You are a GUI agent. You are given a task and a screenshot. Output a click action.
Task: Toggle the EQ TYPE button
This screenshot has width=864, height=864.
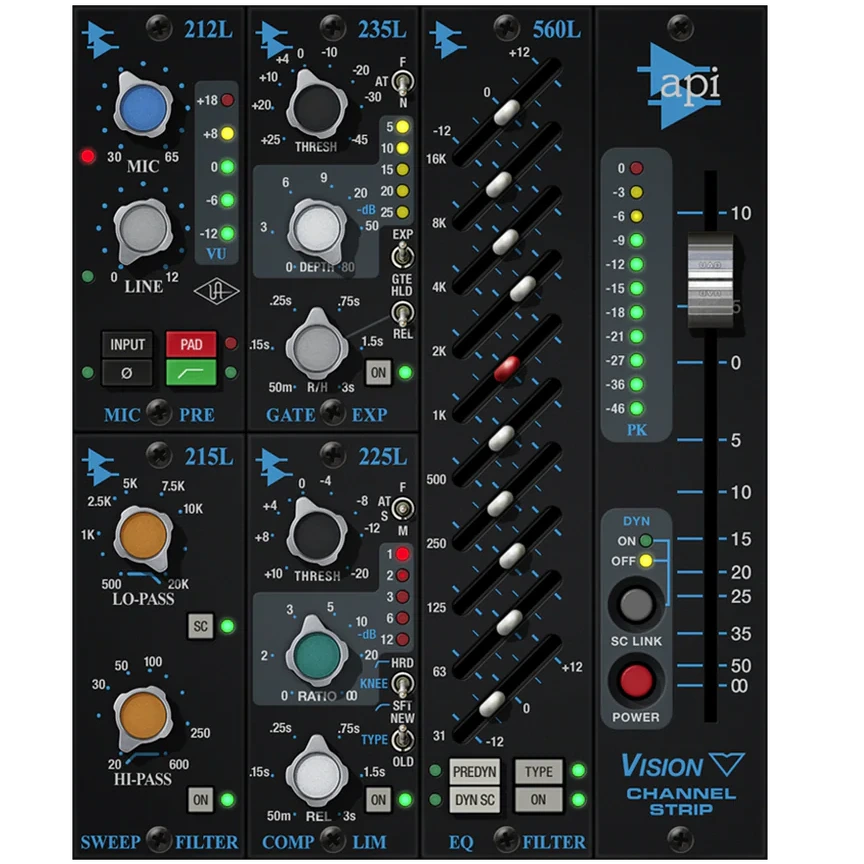(538, 772)
